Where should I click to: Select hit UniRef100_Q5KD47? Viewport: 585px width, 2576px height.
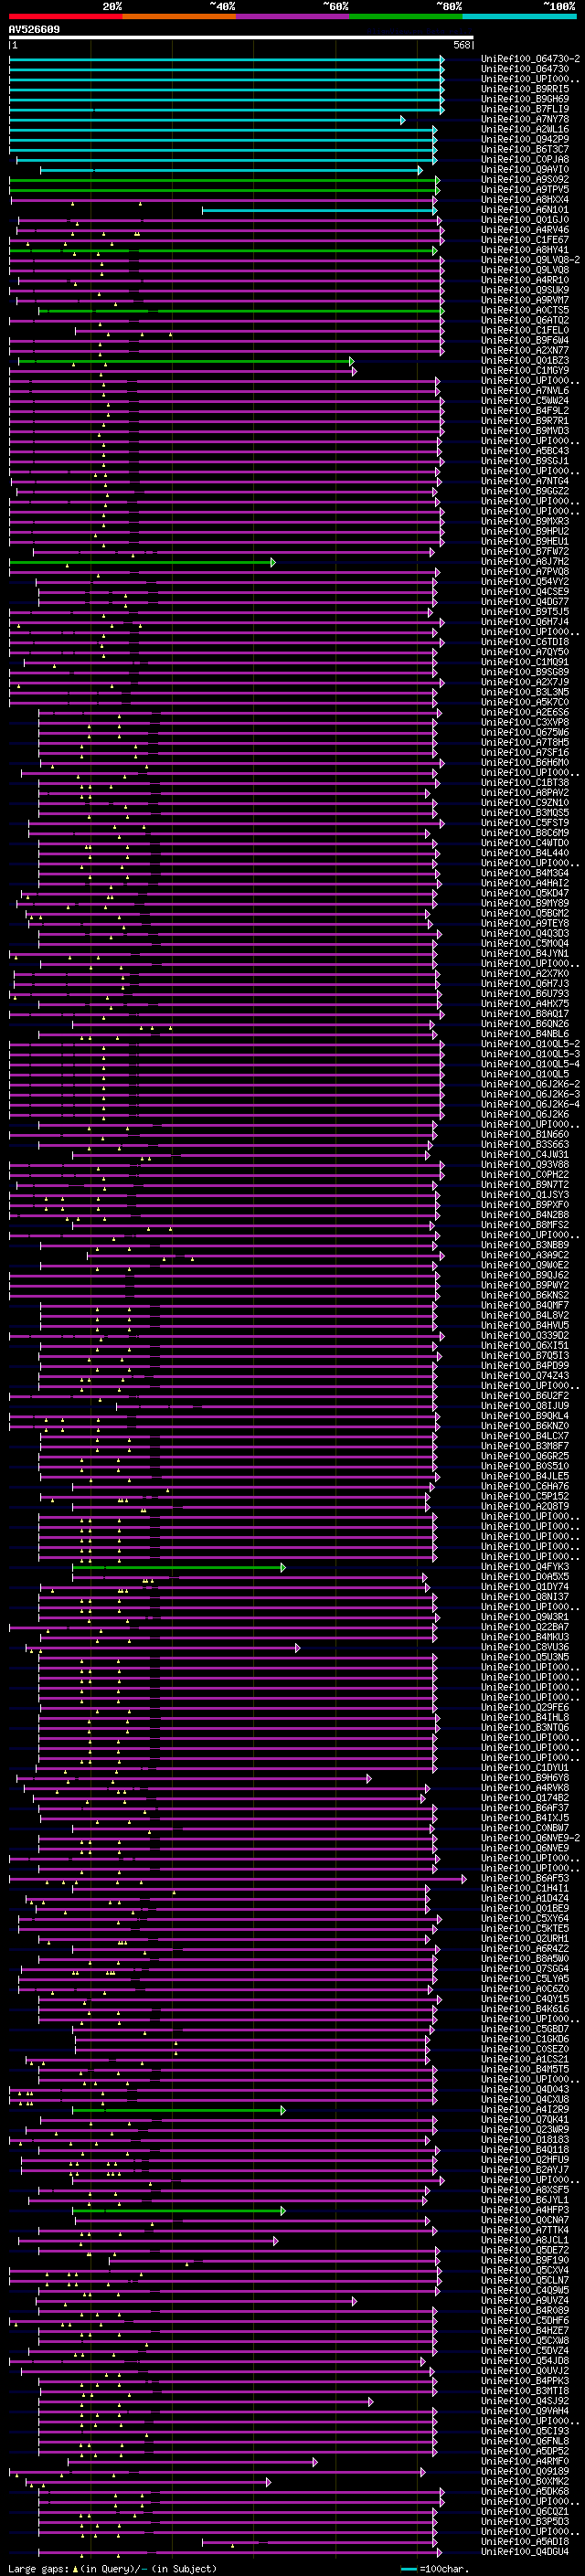(525, 893)
